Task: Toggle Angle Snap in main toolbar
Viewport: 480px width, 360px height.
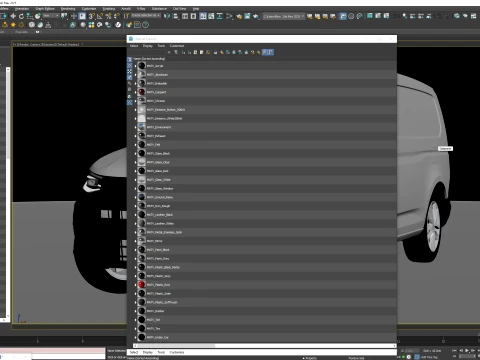Action: tap(100, 16)
